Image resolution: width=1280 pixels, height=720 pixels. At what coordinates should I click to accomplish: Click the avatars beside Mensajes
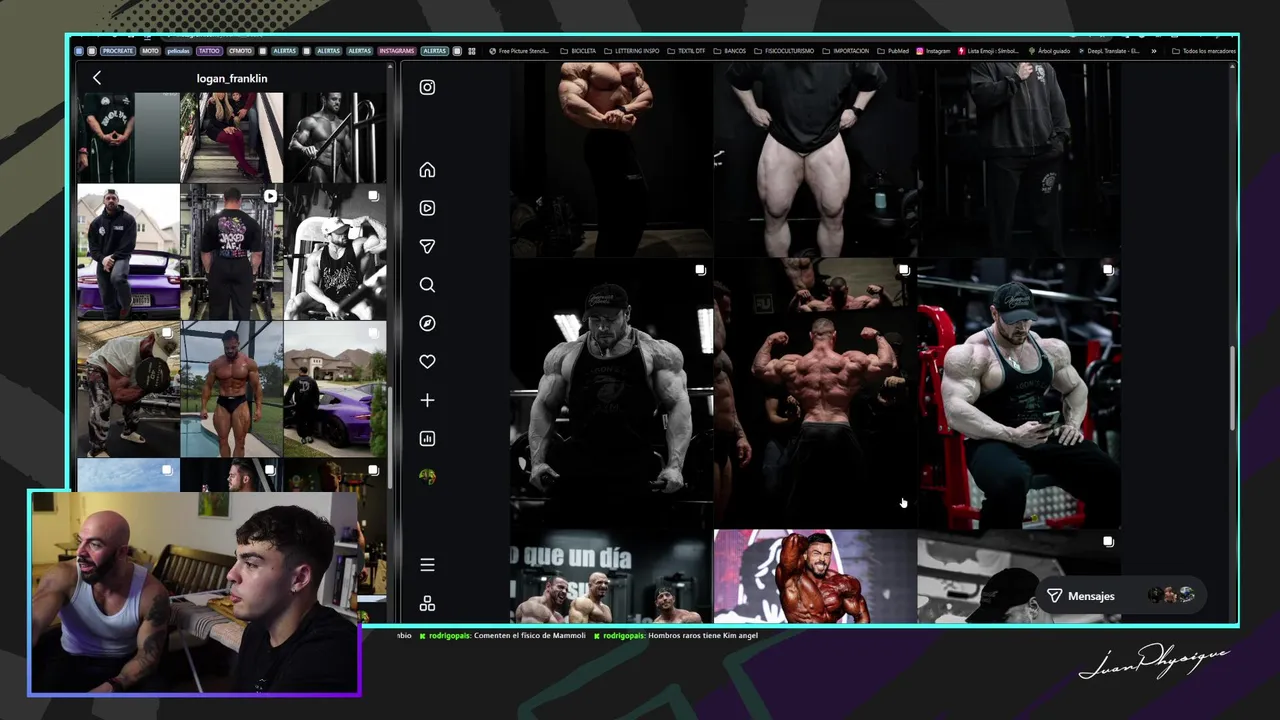tap(1171, 595)
